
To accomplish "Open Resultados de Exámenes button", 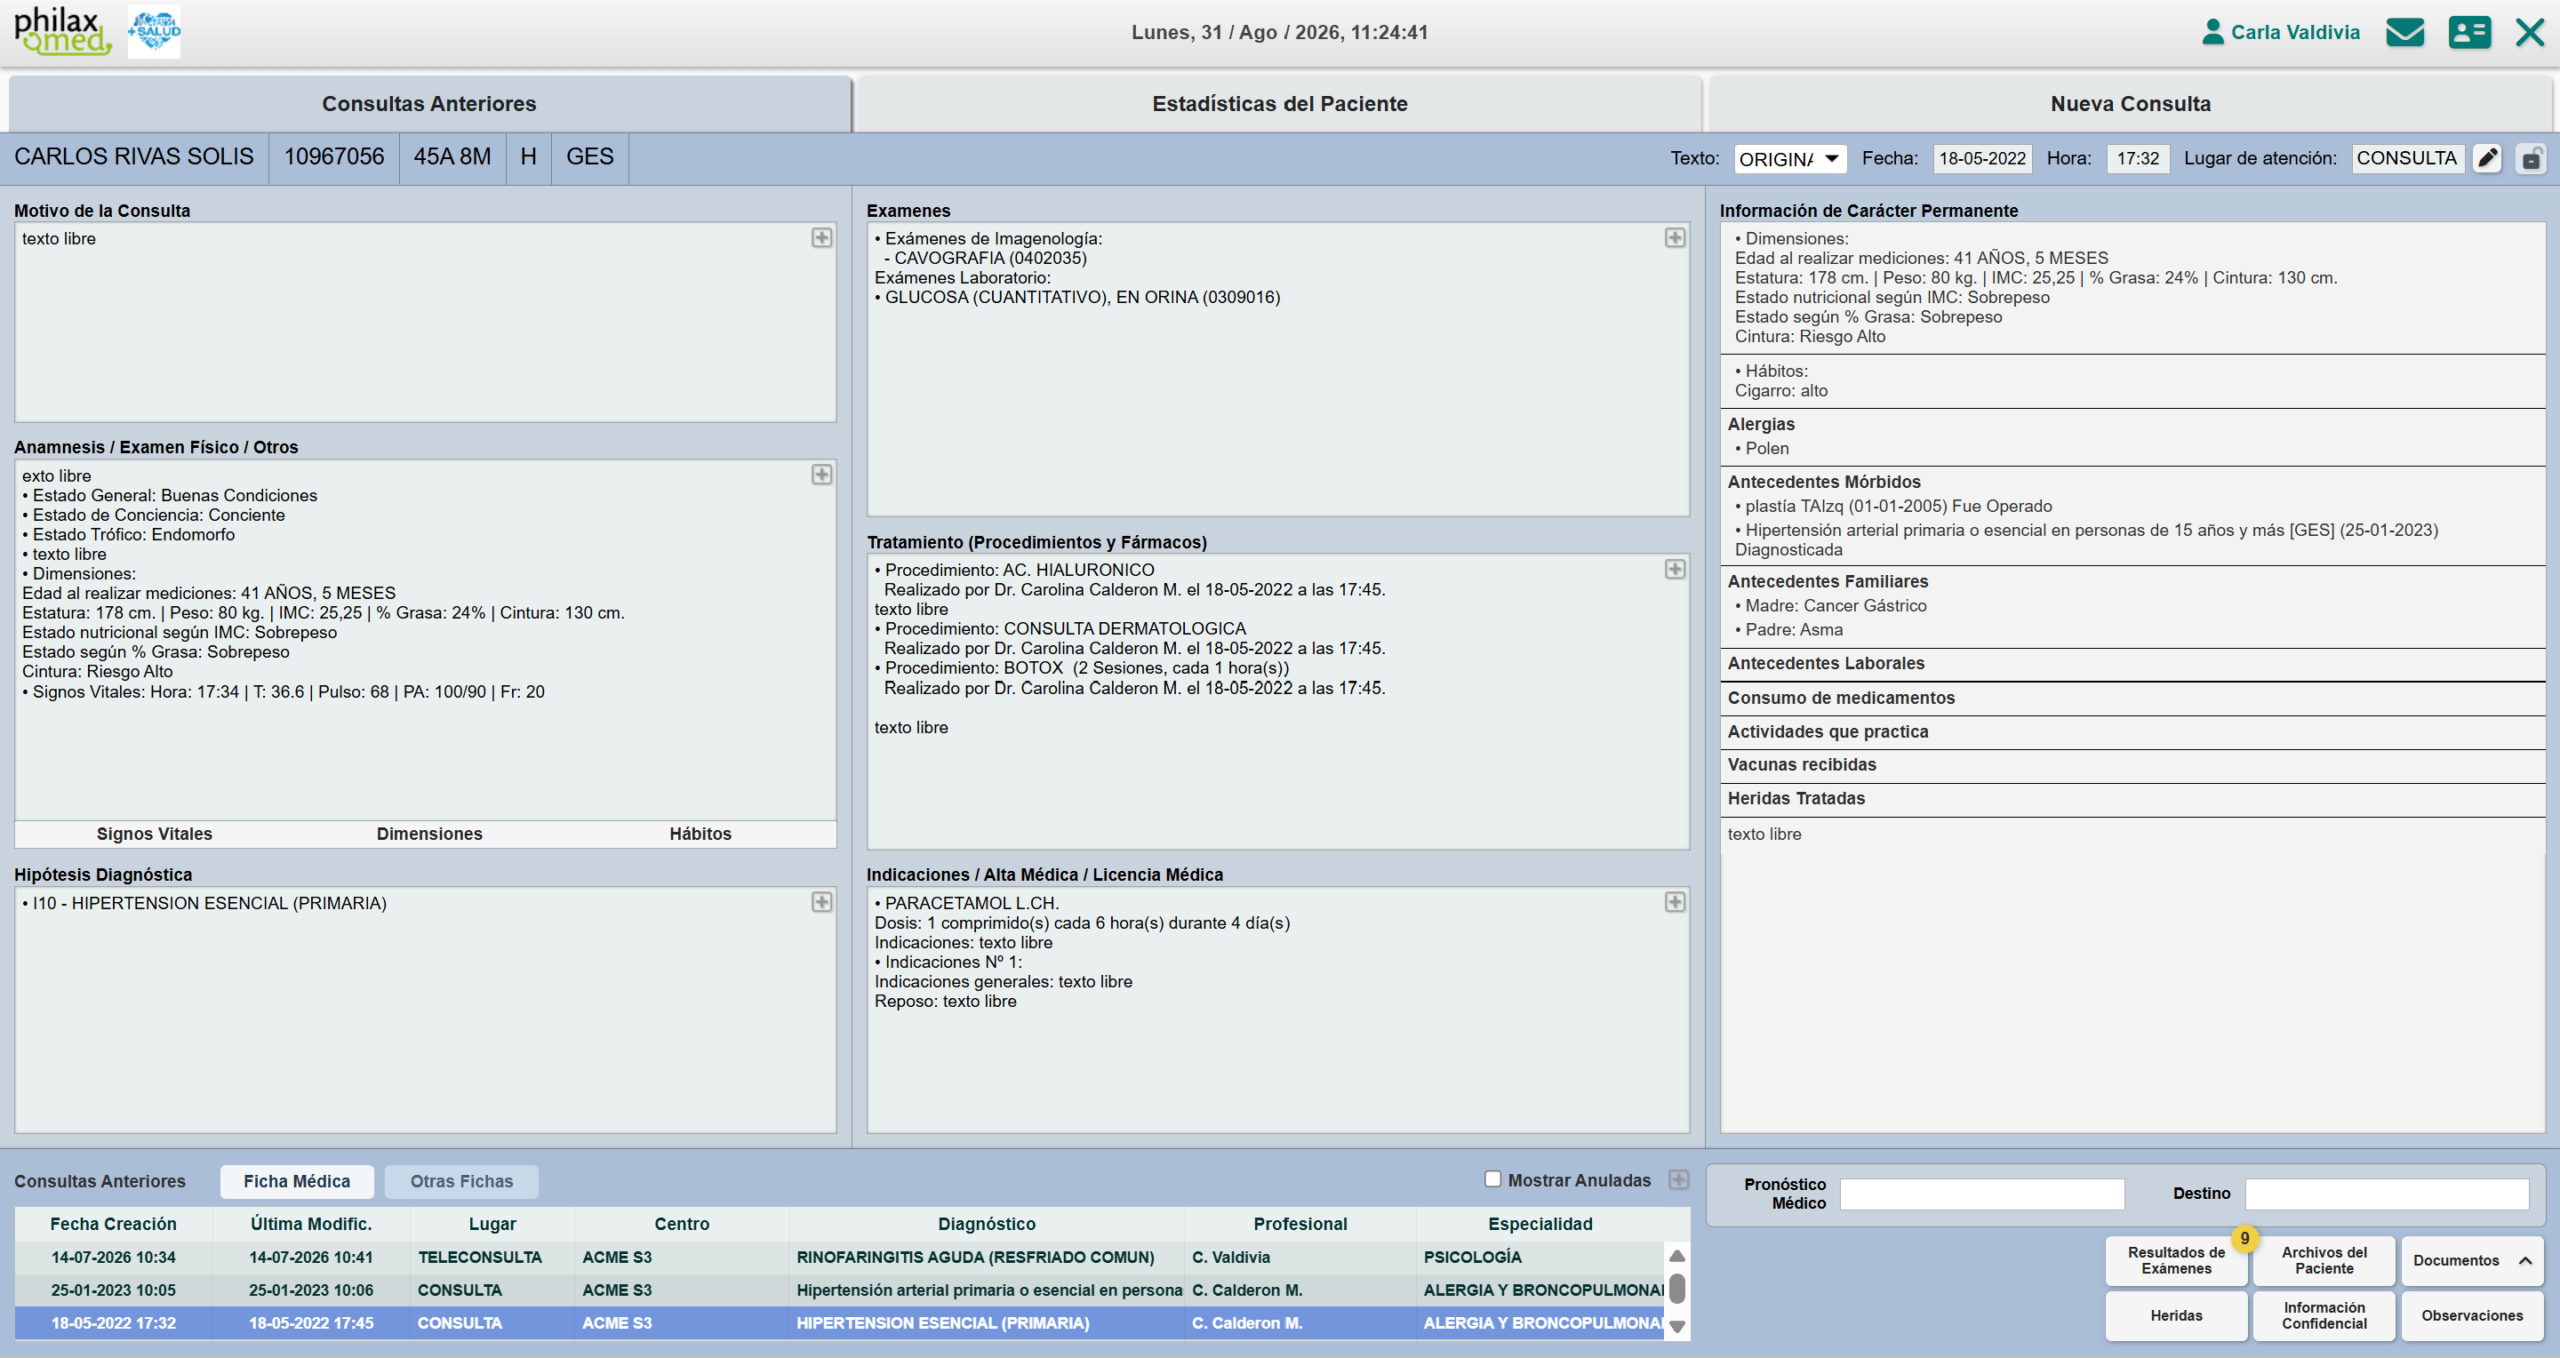I will (2176, 1260).
